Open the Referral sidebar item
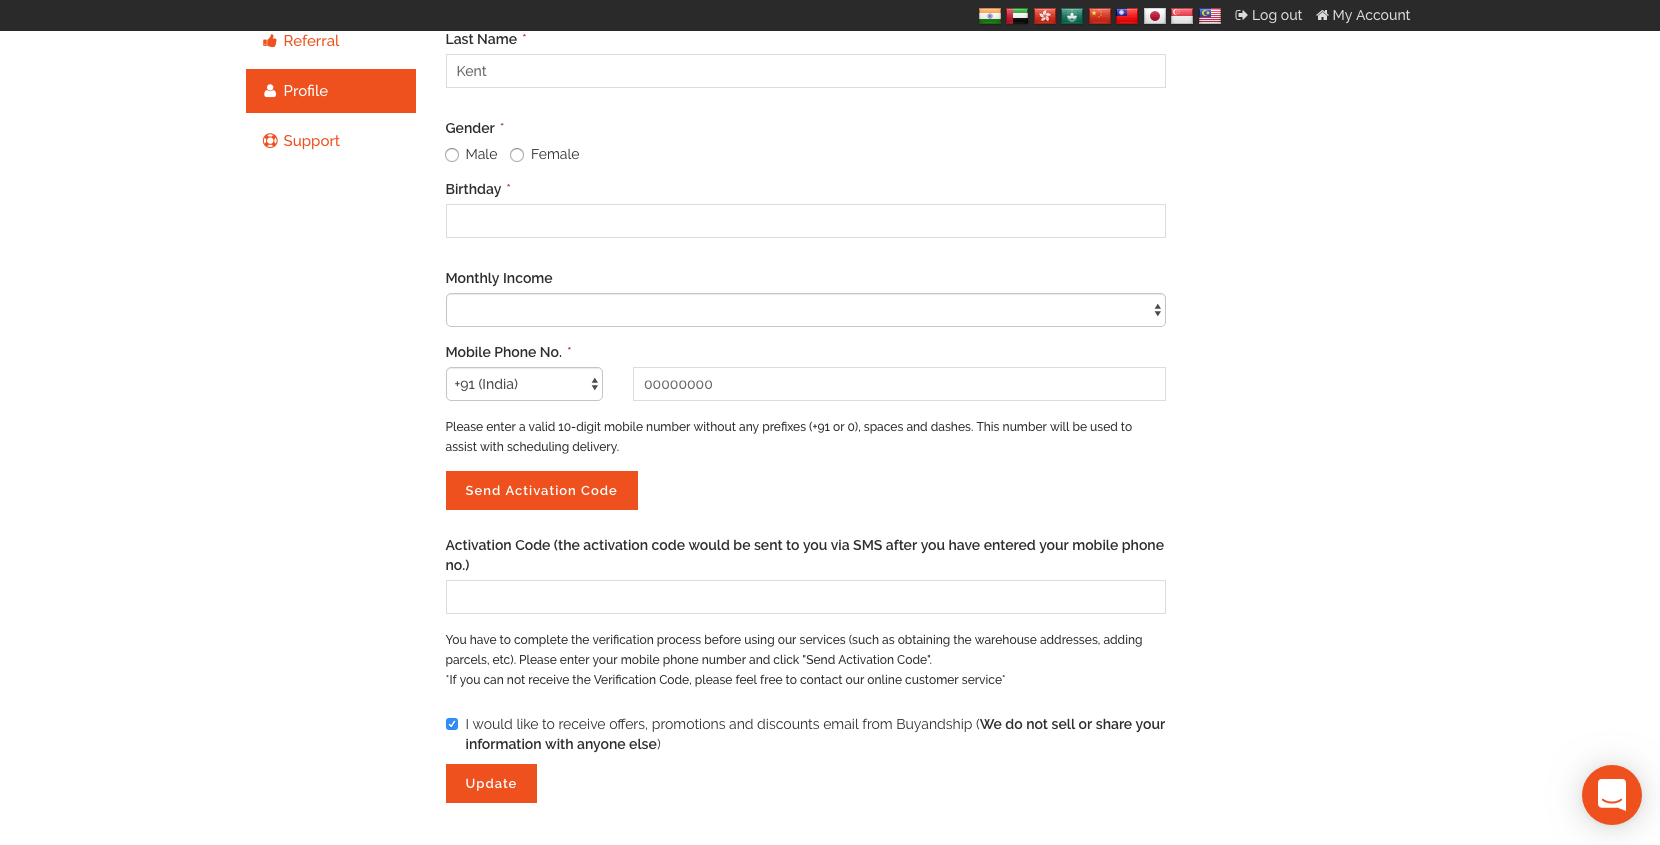Viewport: 1660px width, 845px height. 301,41
